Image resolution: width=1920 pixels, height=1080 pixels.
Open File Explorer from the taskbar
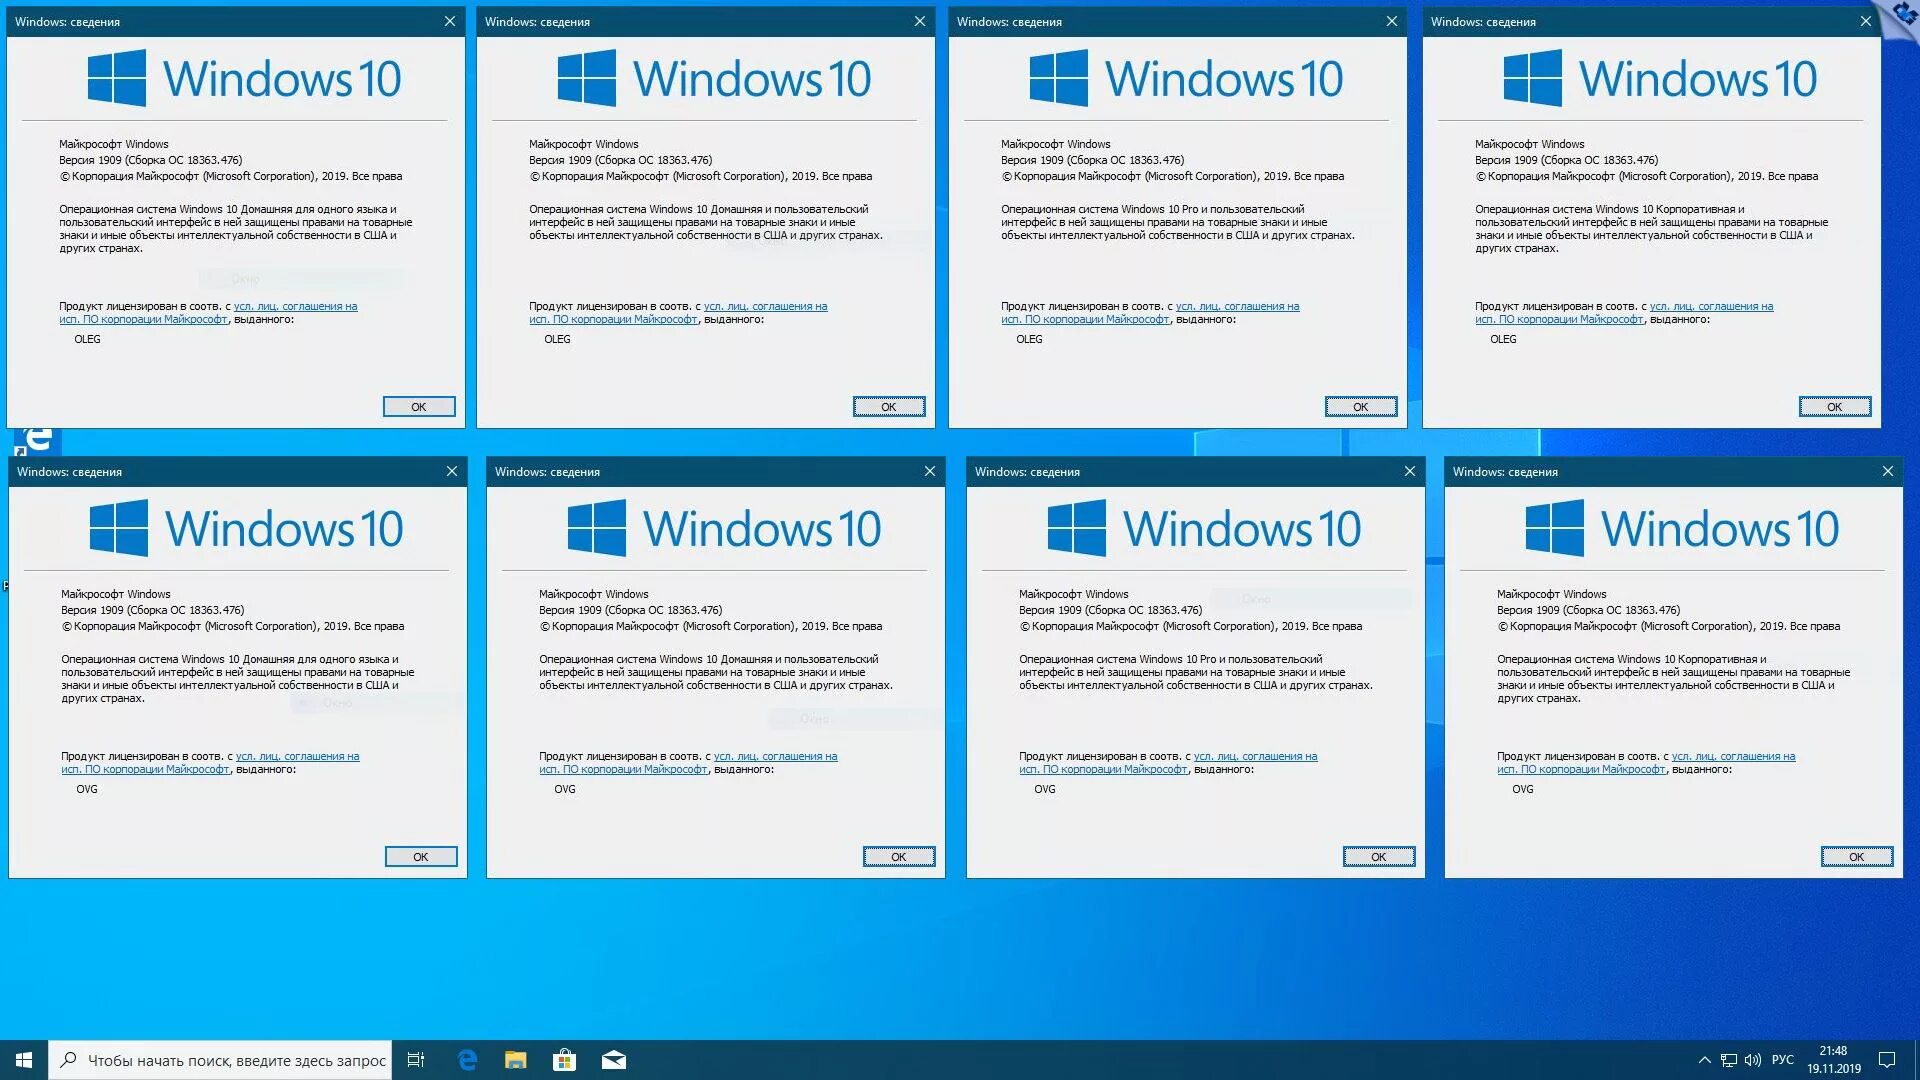click(x=516, y=1059)
